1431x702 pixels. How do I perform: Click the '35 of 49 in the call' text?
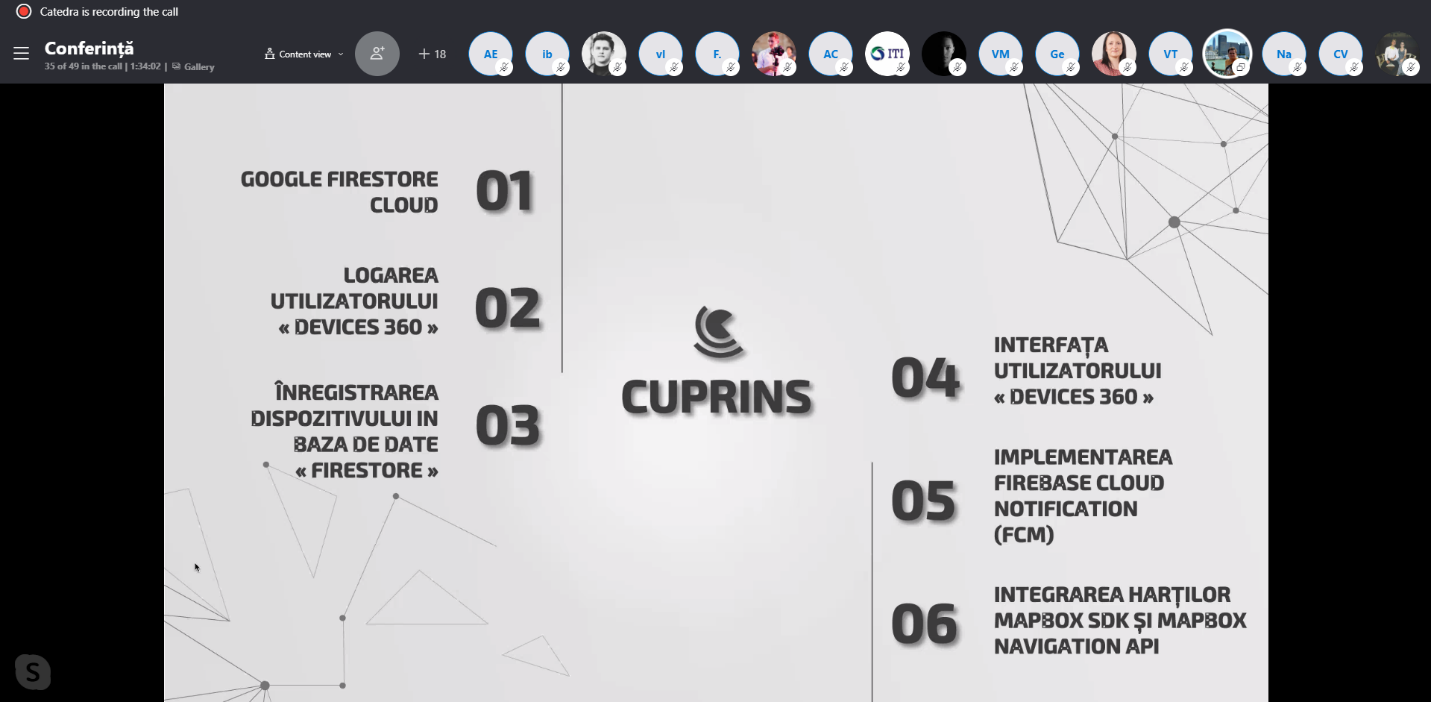pos(83,67)
